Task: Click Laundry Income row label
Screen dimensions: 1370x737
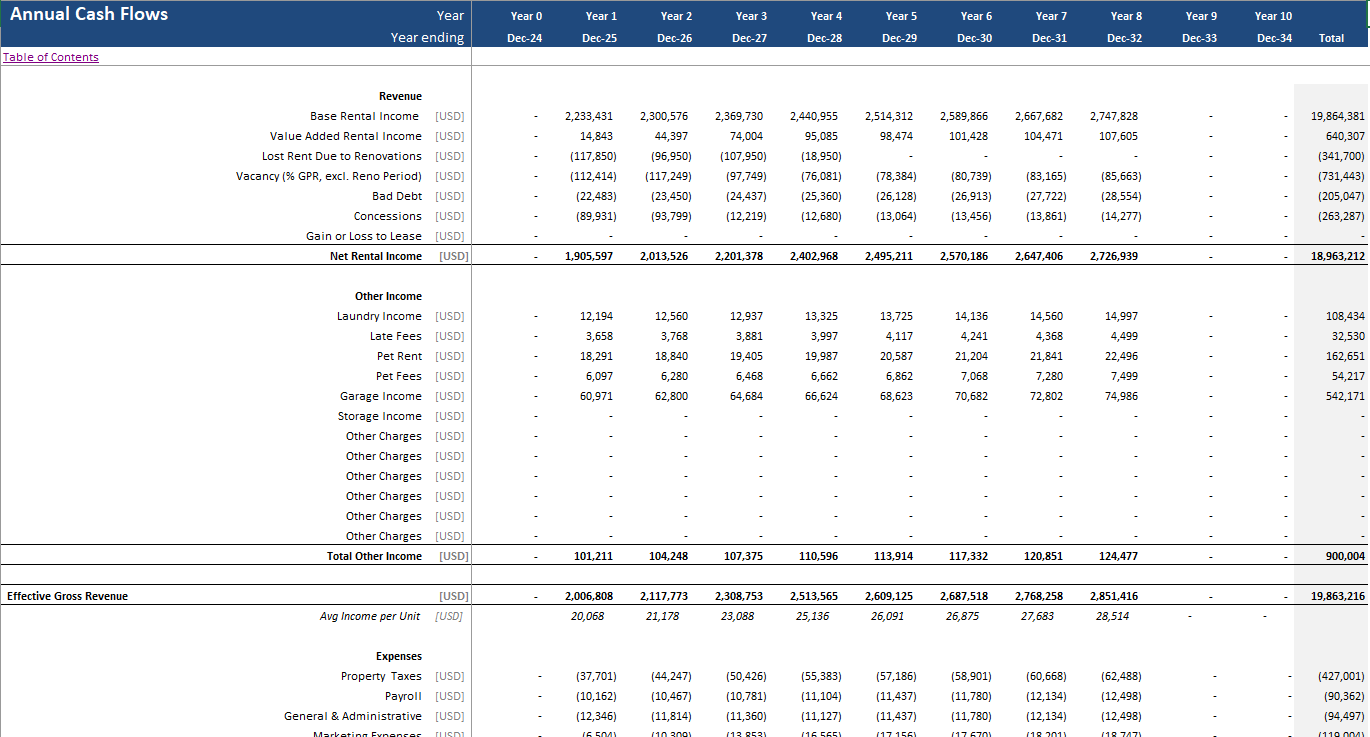Action: 379,316
